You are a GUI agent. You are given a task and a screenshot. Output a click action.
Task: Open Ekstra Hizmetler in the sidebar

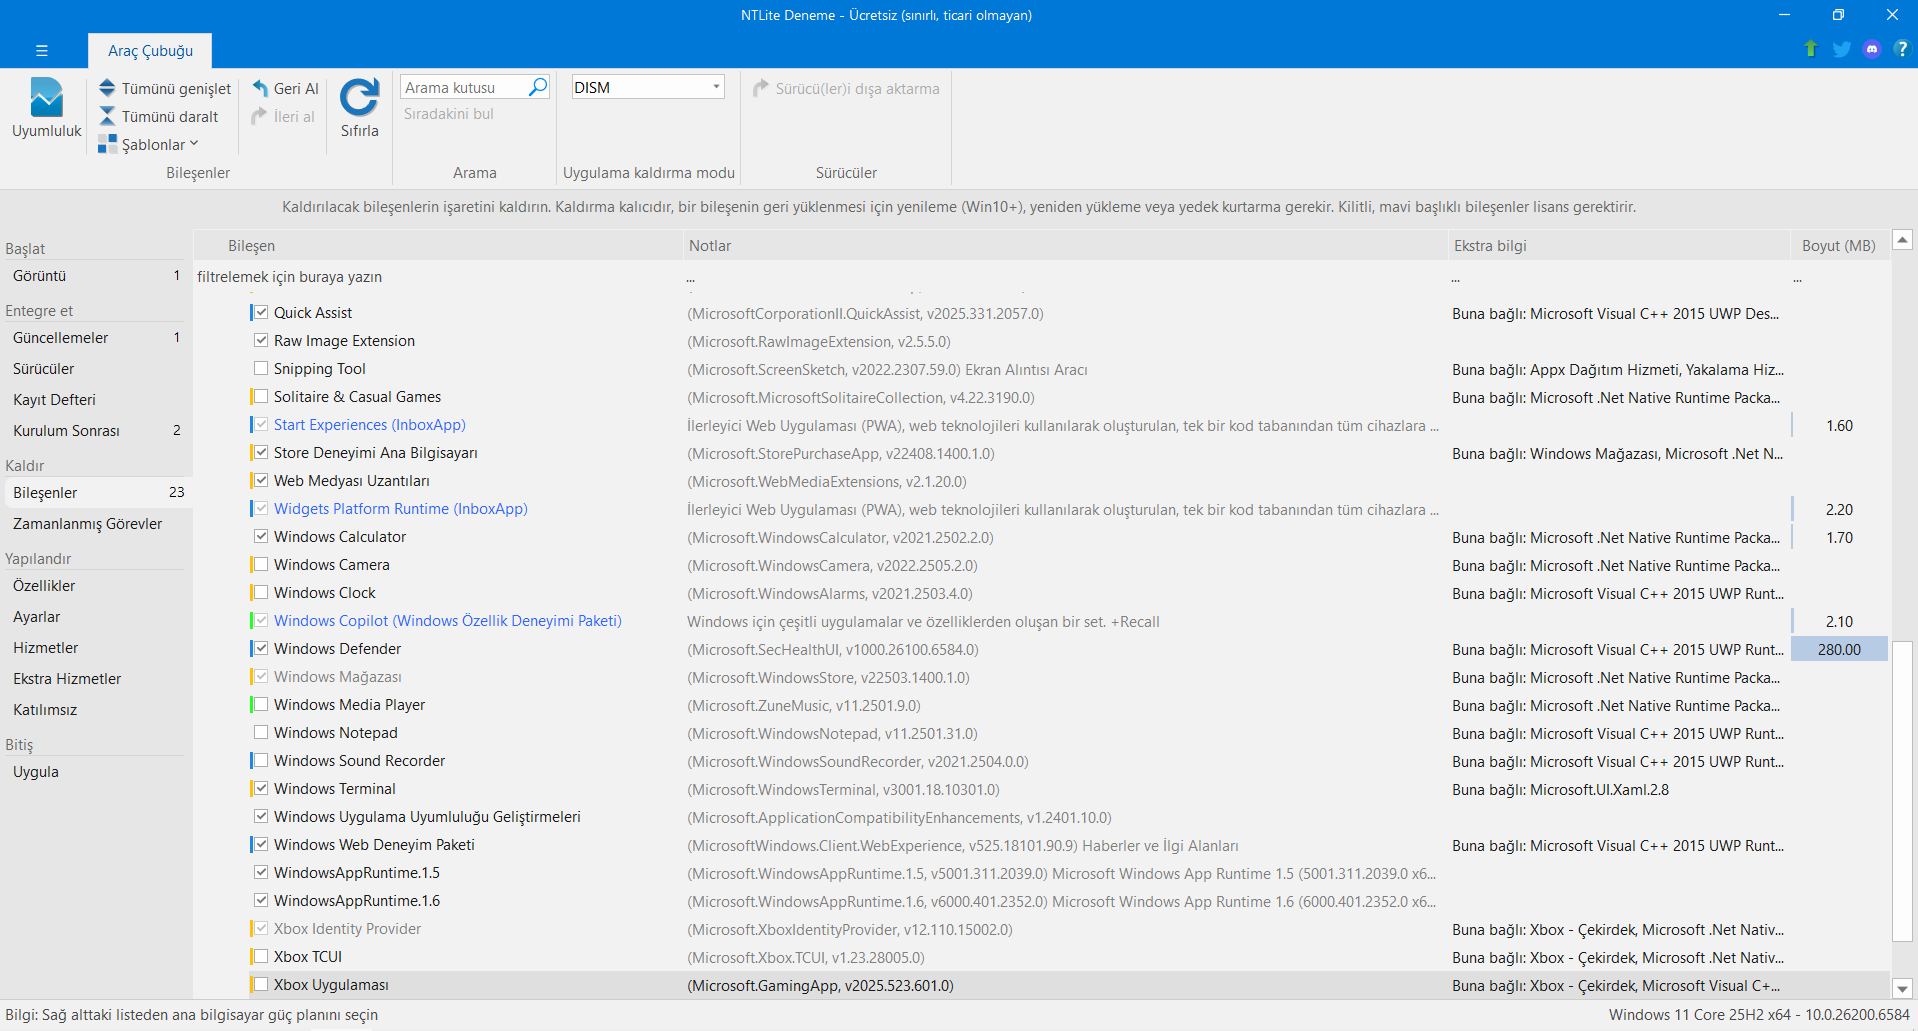[x=96, y=678]
